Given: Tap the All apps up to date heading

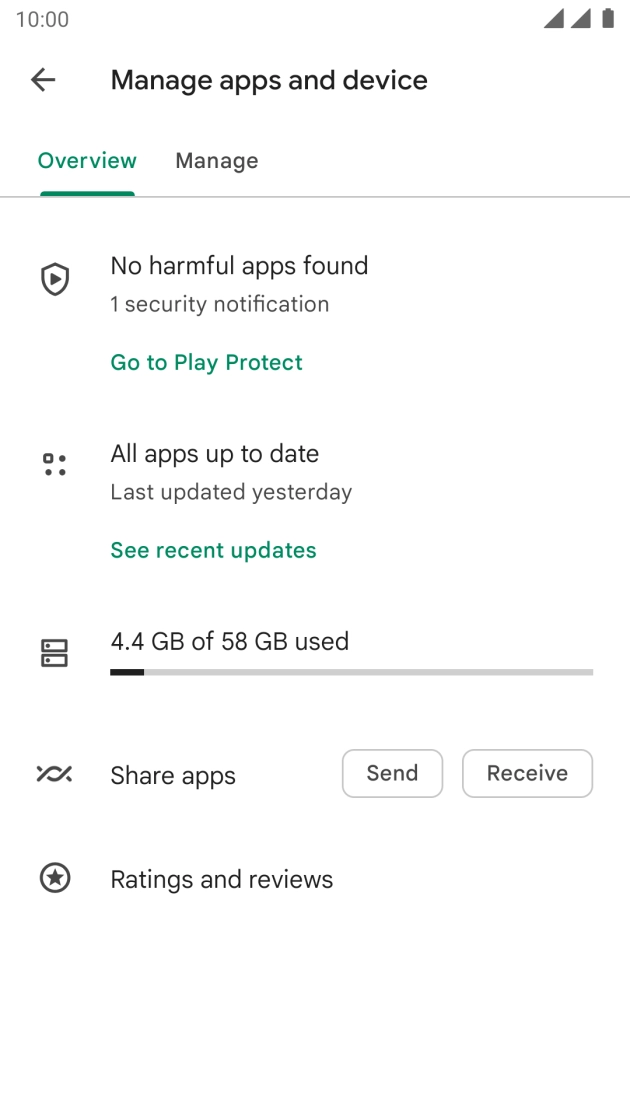Looking at the screenshot, I should pos(214,453).
